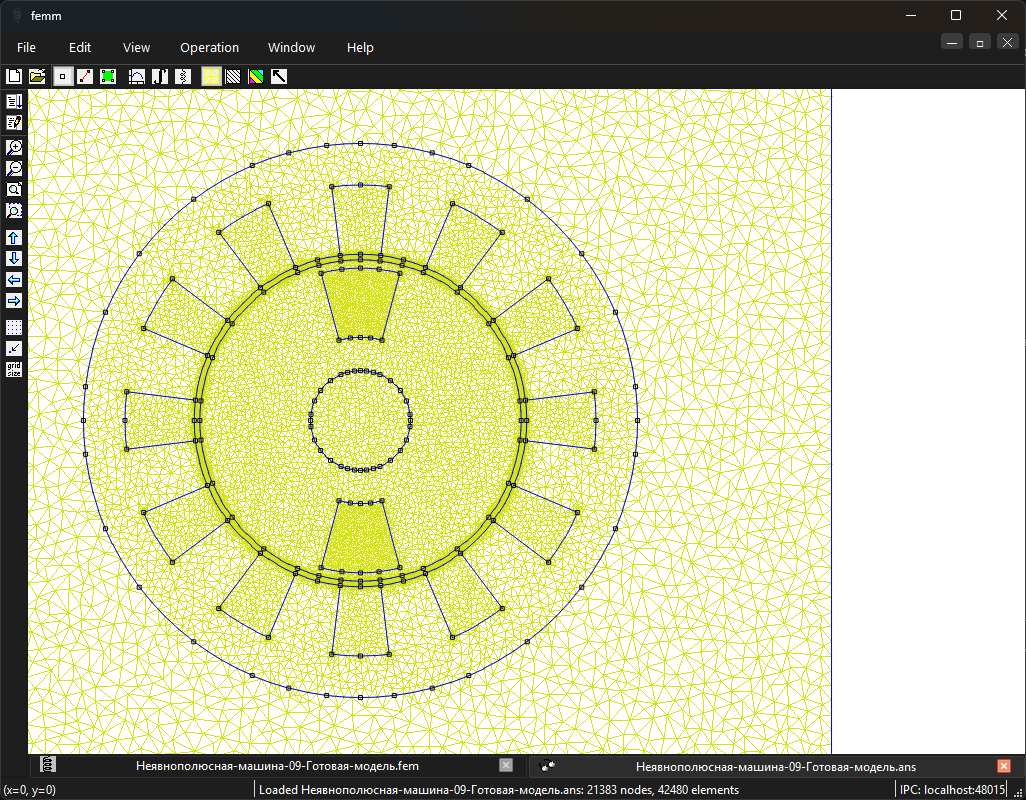The height and width of the screenshot is (800, 1026).
Task: Create a new document with toolbar icon
Action: coord(14,77)
